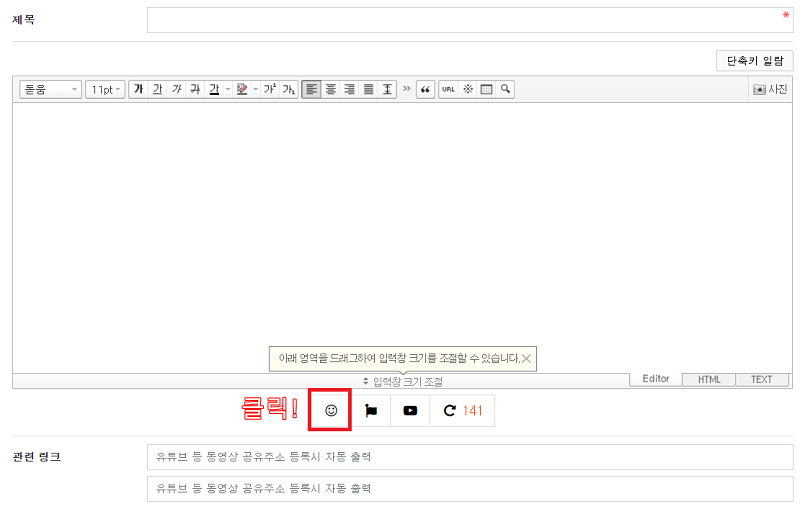Open background color dropdown arrow
The width and height of the screenshot is (800, 509).
tap(255, 89)
